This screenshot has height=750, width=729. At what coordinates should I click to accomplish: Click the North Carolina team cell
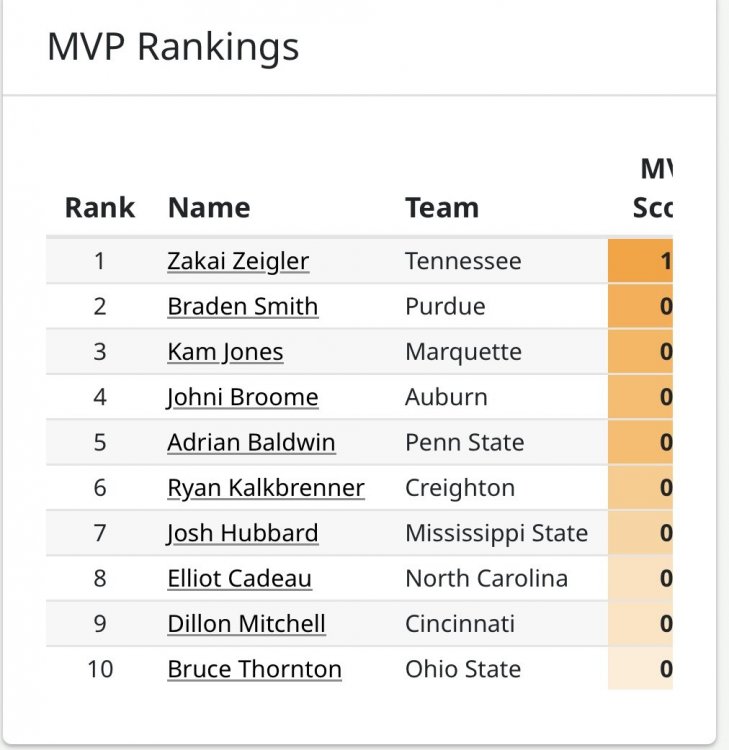(486, 578)
